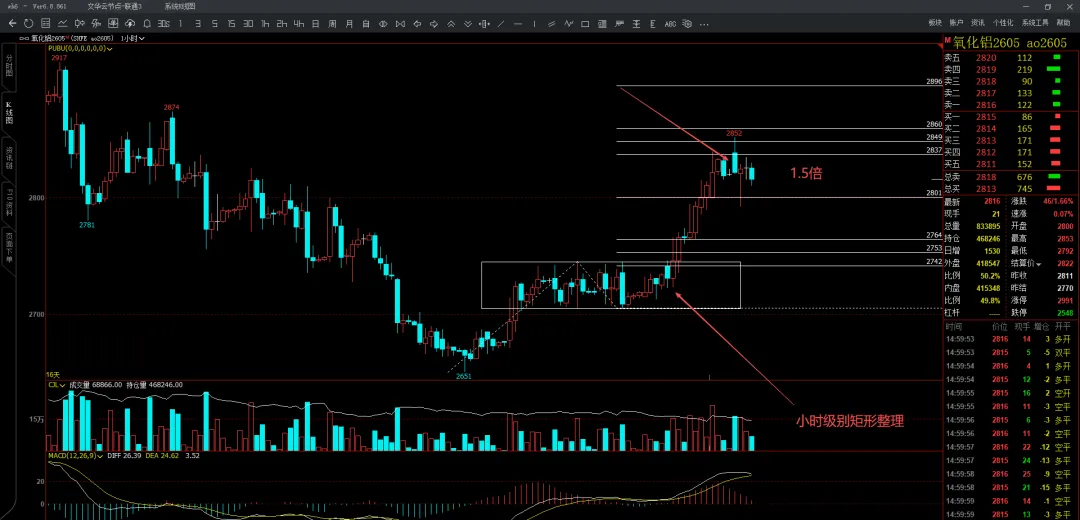Click the eye icon in toolbar
Screen dimensions: 1080x520
[x=383, y=23]
